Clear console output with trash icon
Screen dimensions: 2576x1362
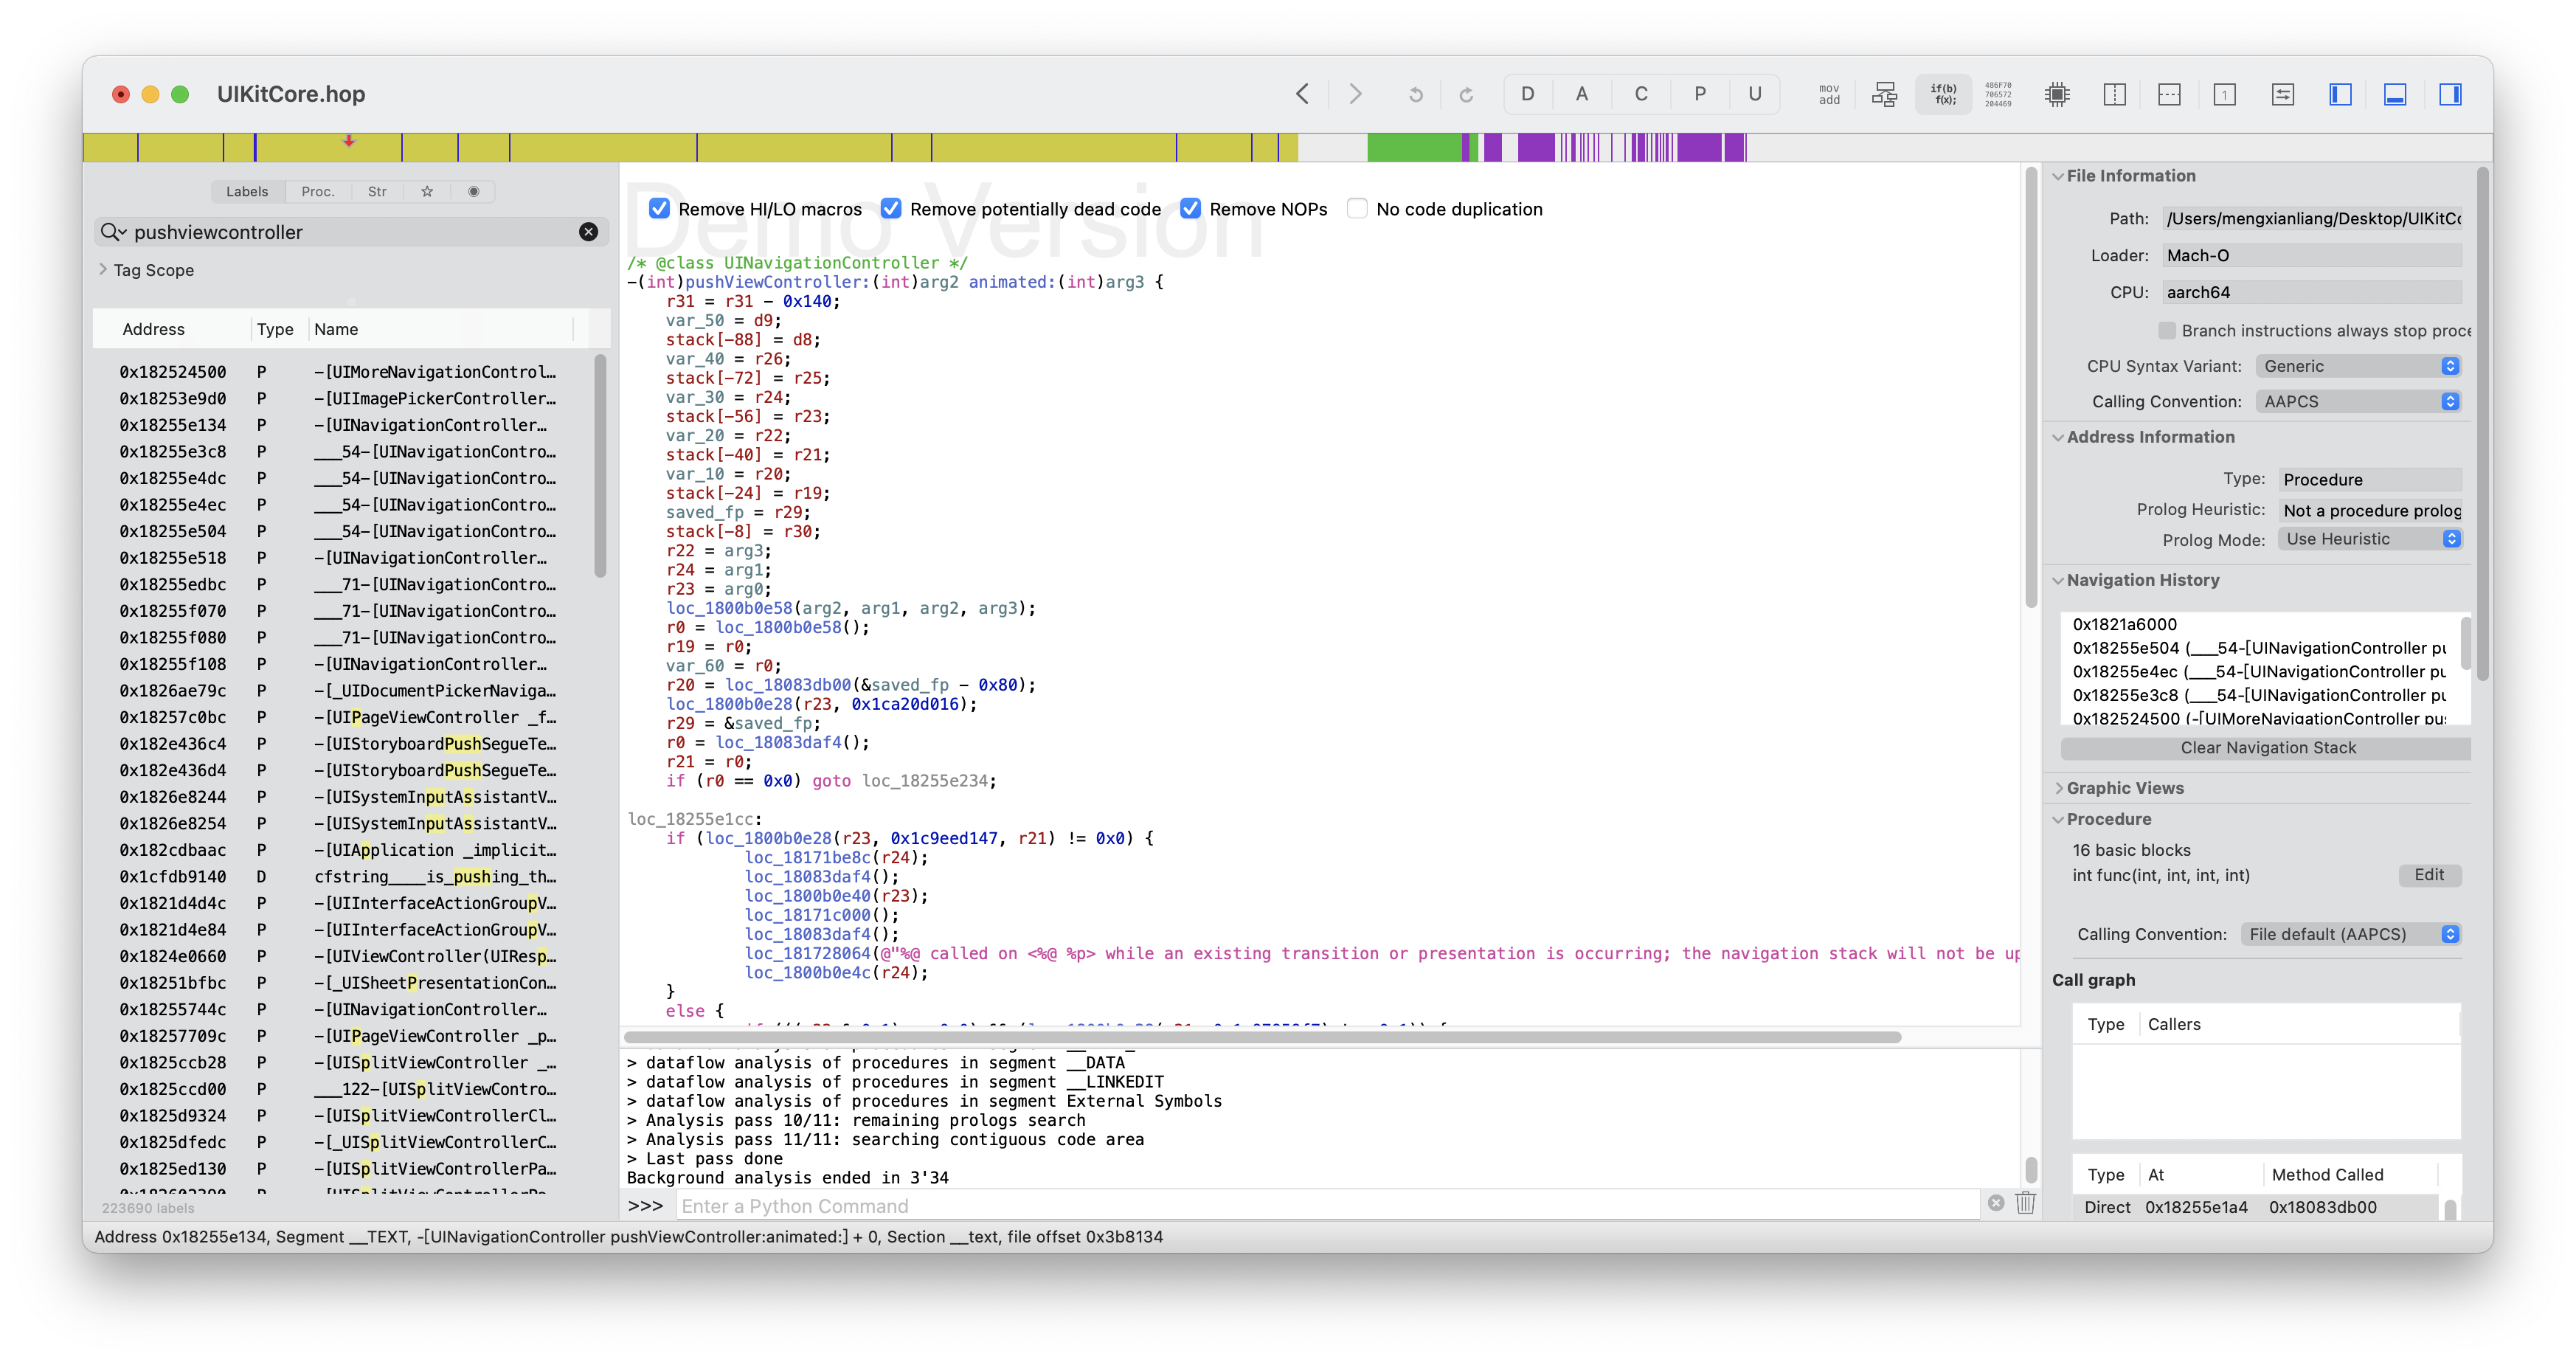coord(2025,1203)
